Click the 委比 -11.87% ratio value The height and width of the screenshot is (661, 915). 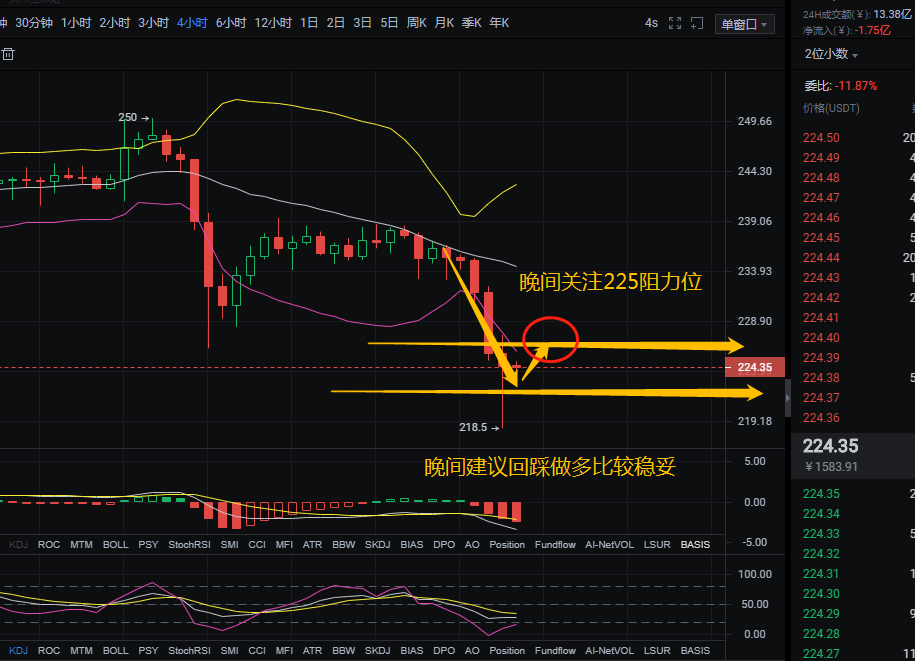click(x=856, y=86)
